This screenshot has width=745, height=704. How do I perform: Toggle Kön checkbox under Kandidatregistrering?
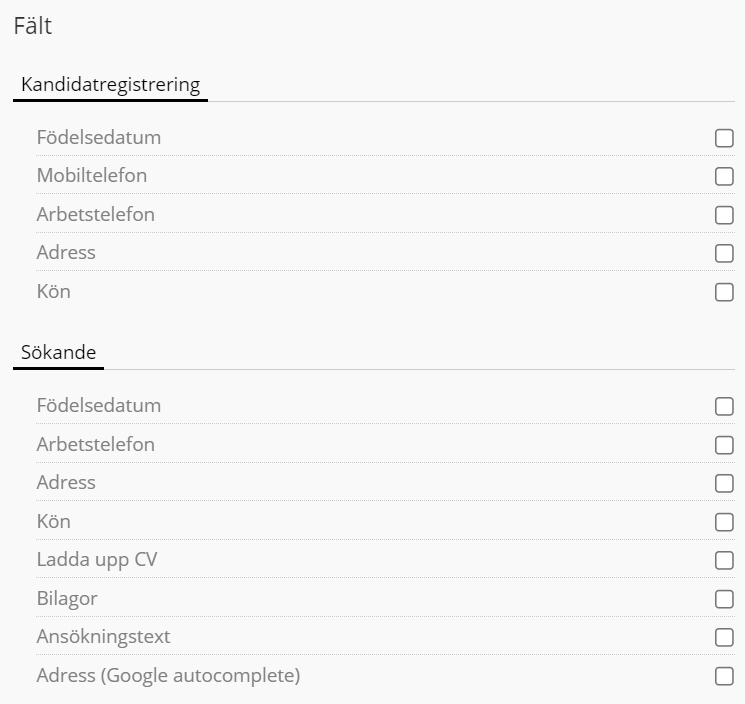724,292
